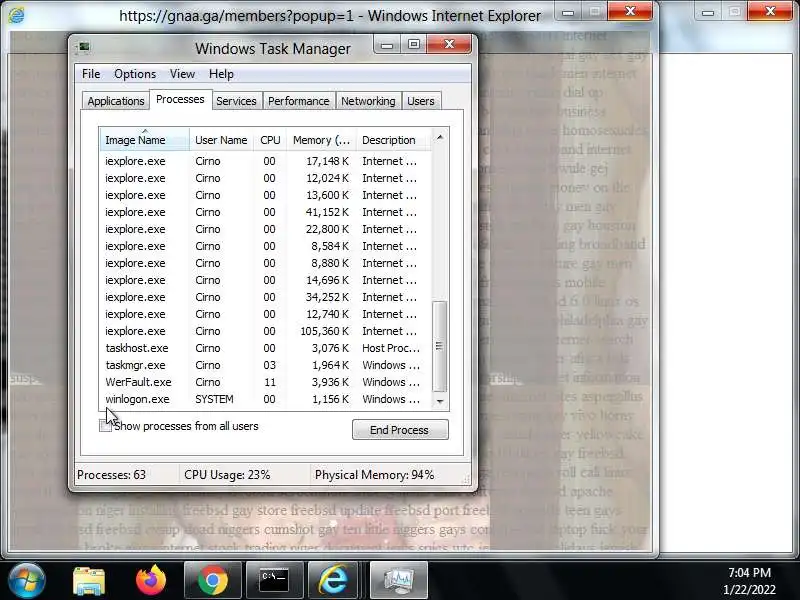Image resolution: width=800 pixels, height=600 pixels.
Task: Minimize the Windows Task Manager window
Action: point(387,44)
